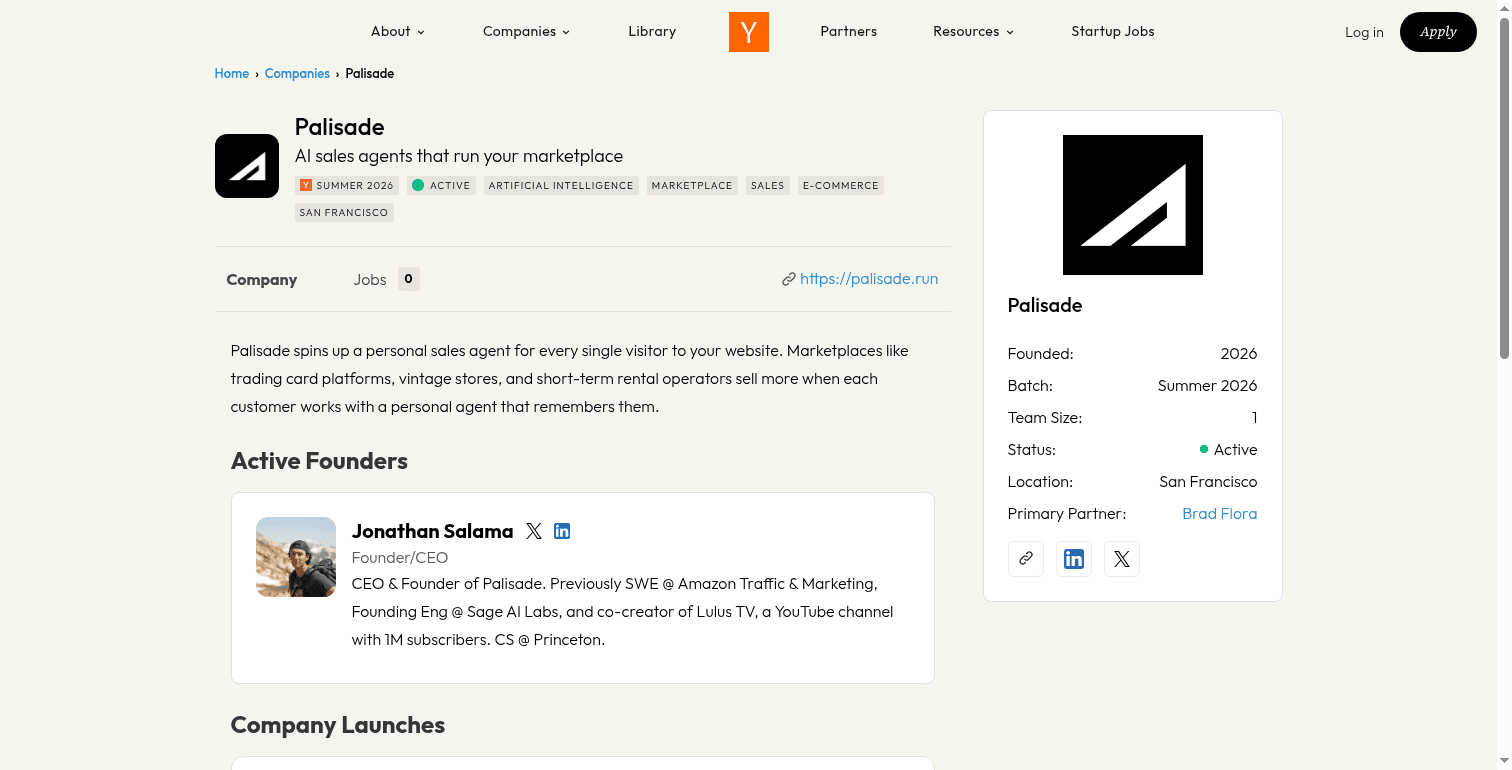
Task: Click the small Palisade logo beside the title
Action: pos(247,166)
